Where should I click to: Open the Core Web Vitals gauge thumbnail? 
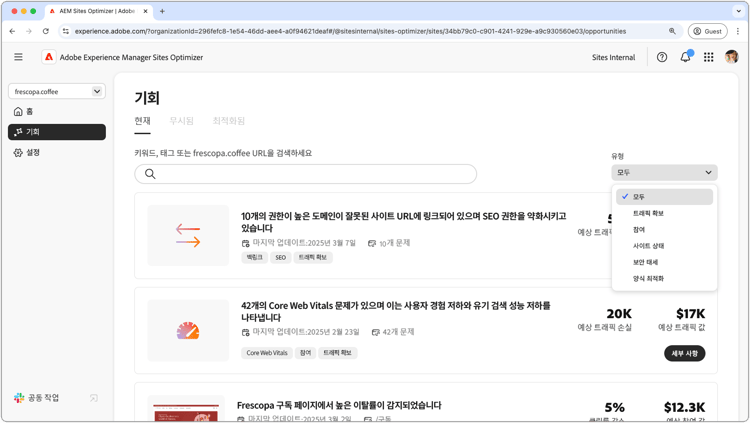(188, 331)
